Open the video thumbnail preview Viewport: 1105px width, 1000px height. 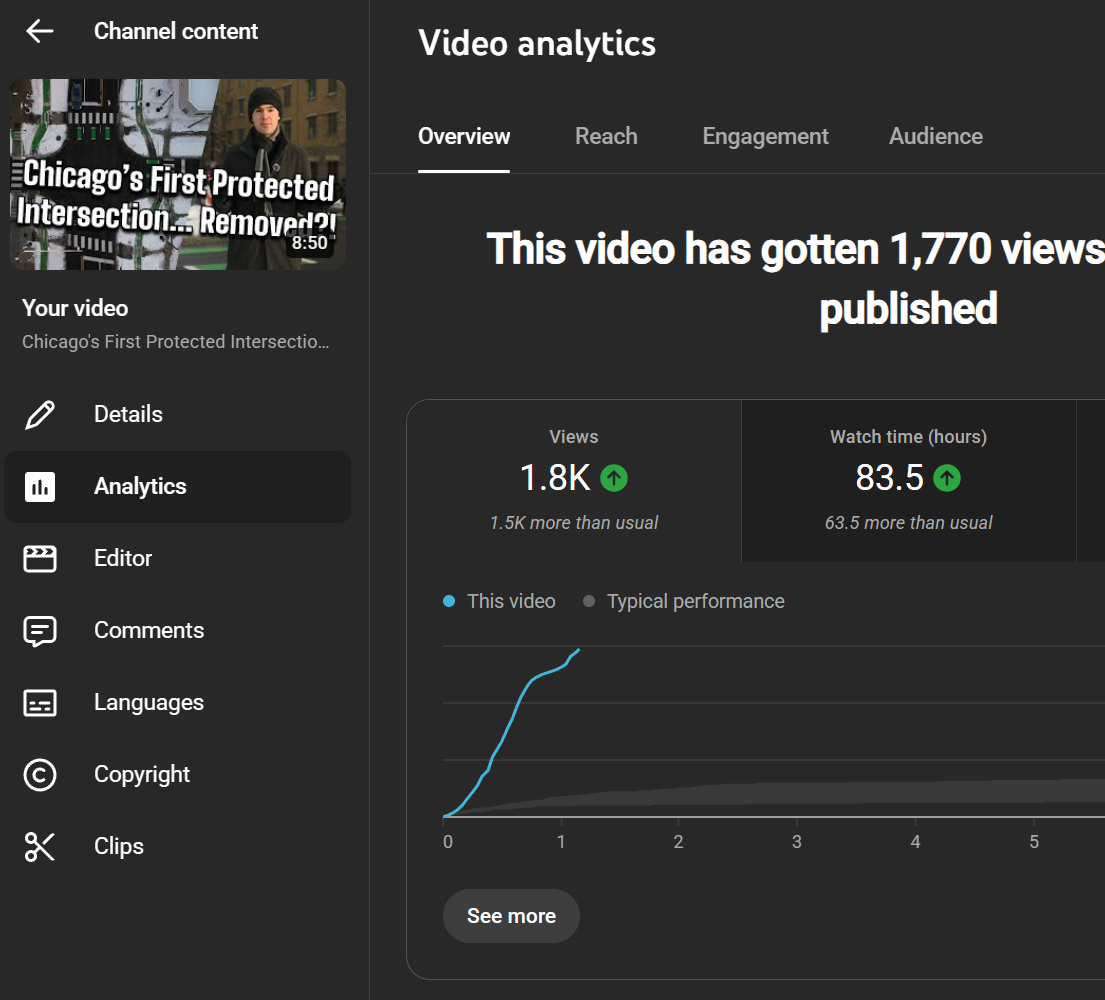pyautogui.click(x=178, y=175)
